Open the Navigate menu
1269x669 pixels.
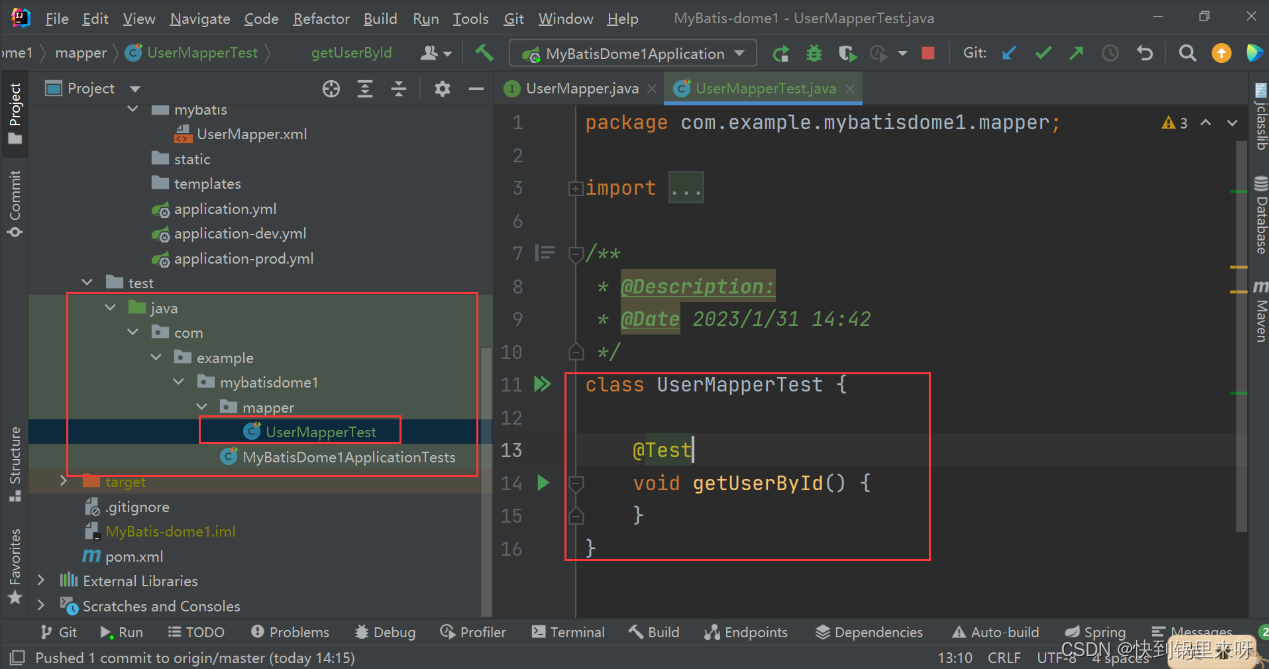tap(200, 19)
